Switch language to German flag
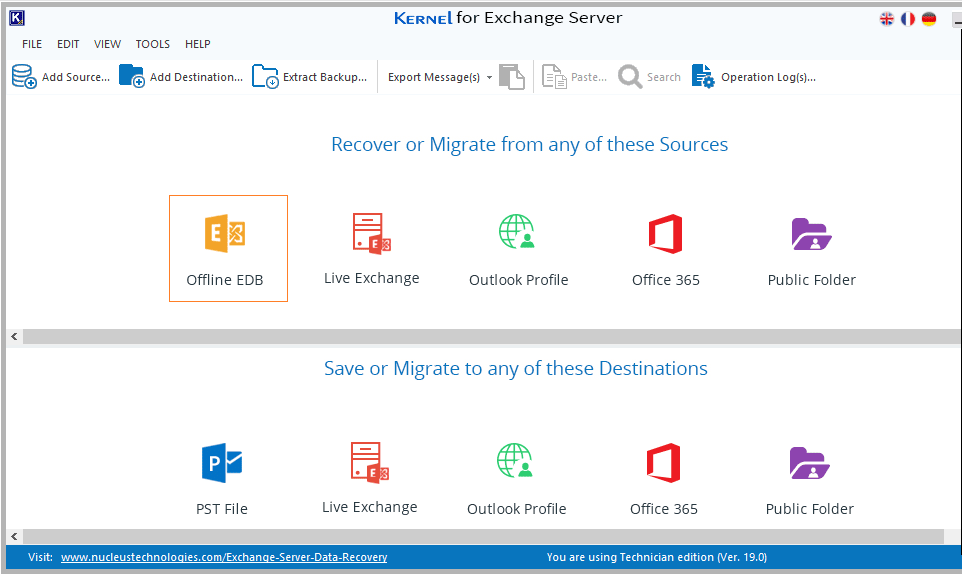Image resolution: width=962 pixels, height=574 pixels. click(929, 19)
